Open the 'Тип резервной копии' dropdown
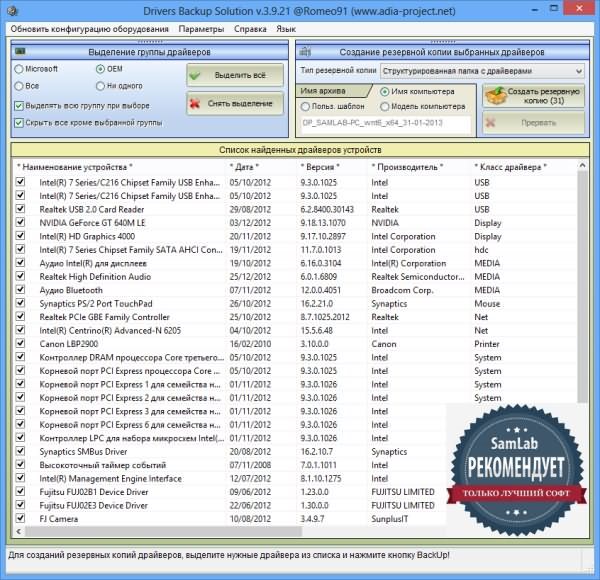This screenshot has width=600, height=580. coord(482,71)
